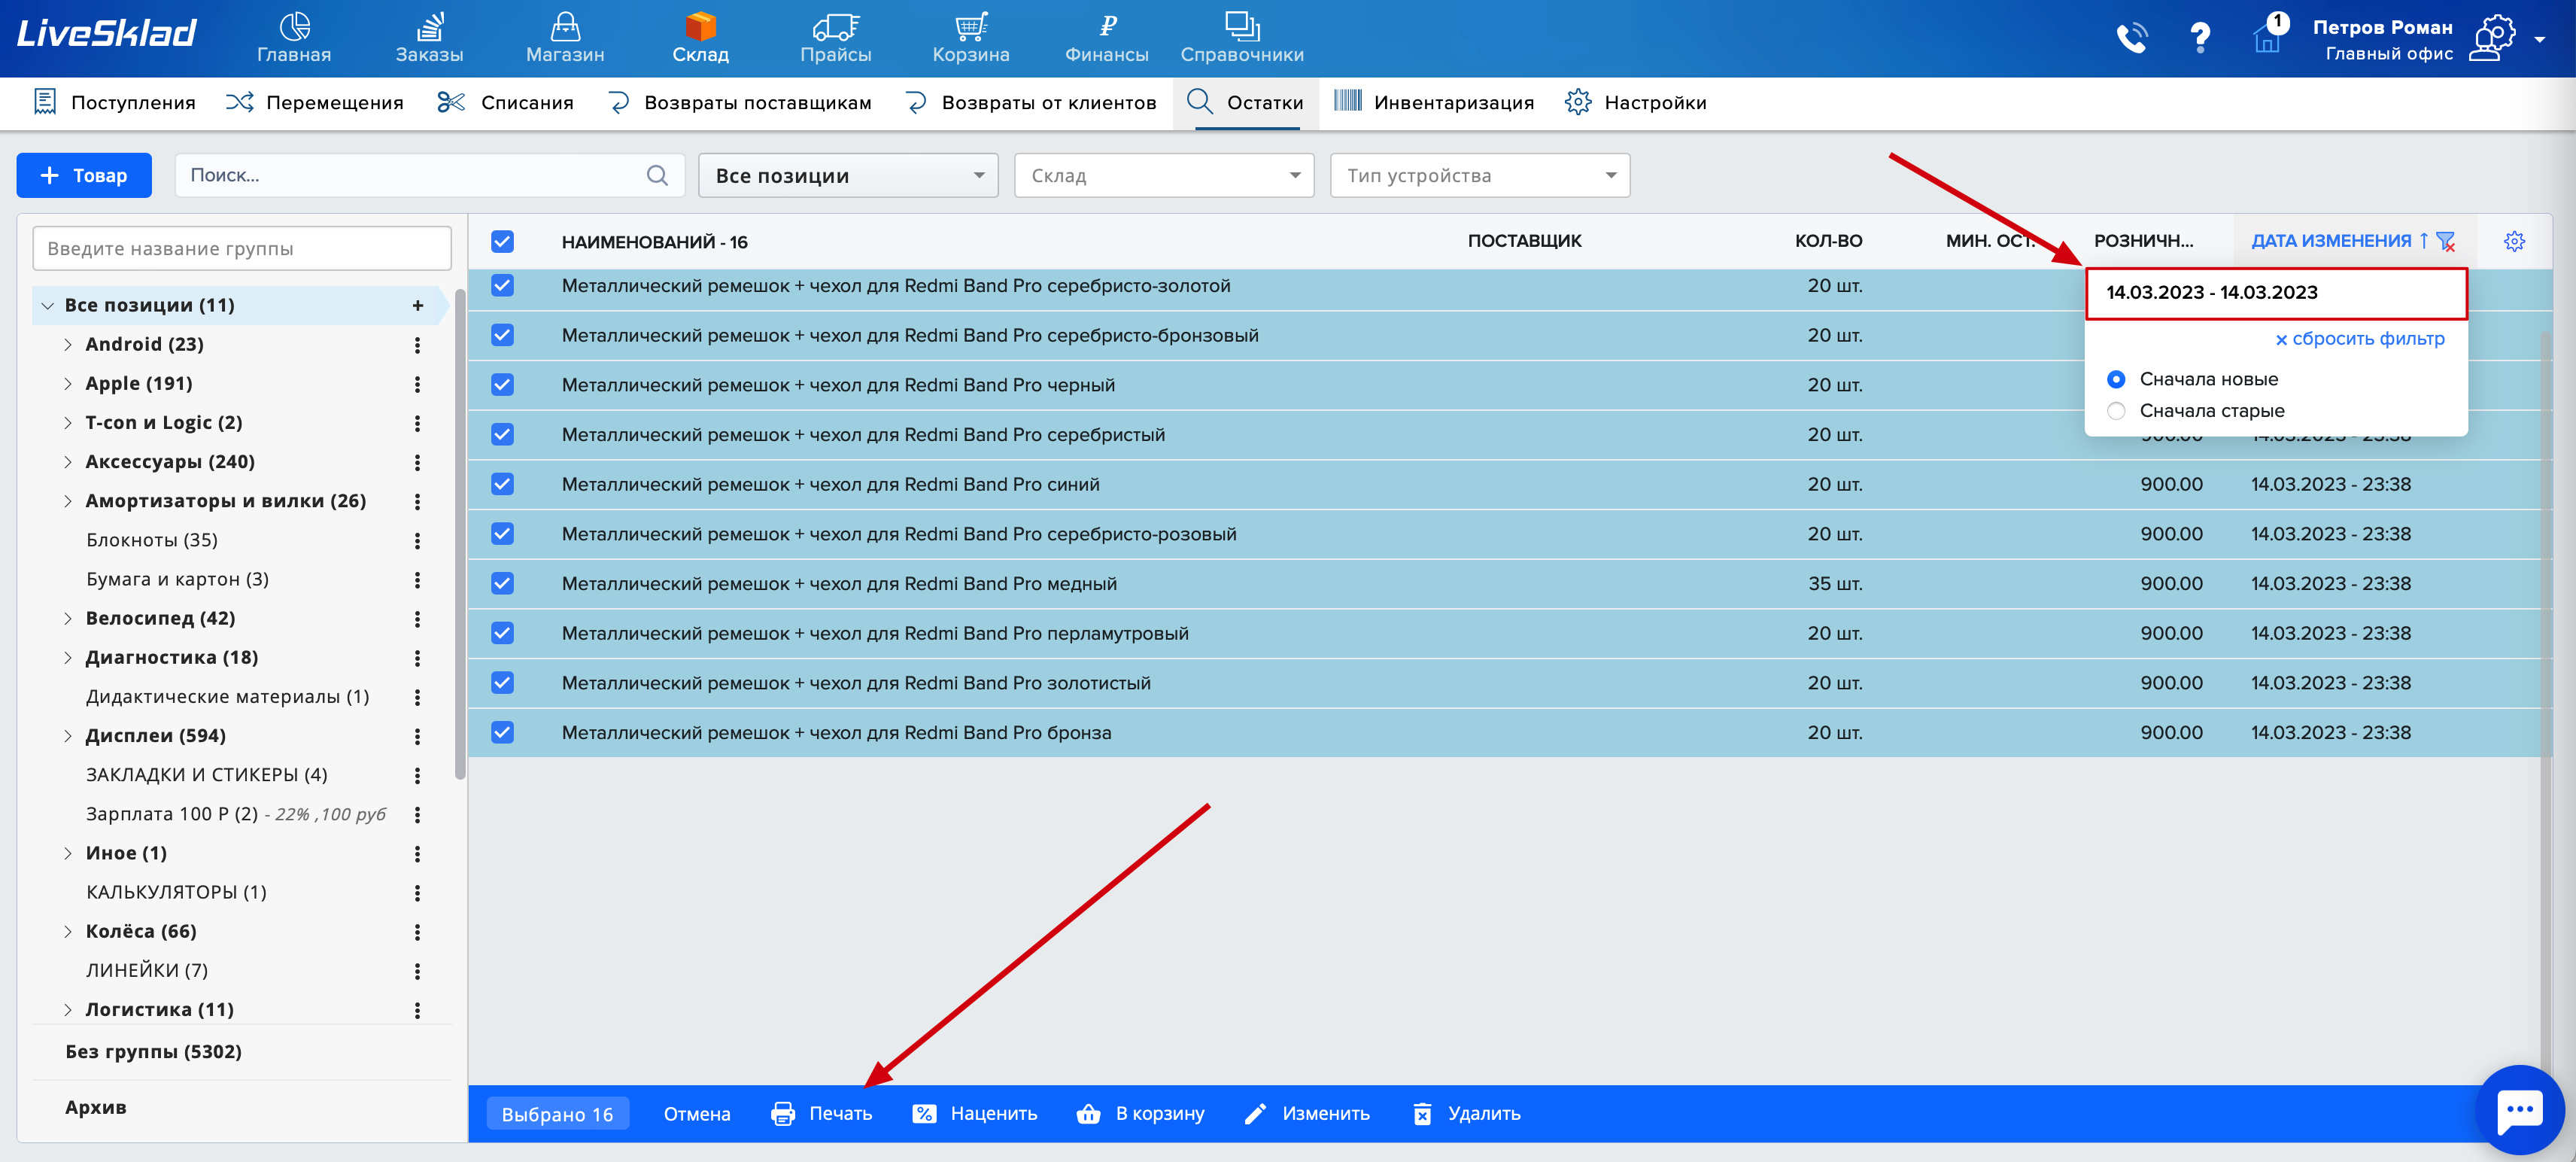Click Удалить in the action bar
2576x1162 pixels.
1466,1114
